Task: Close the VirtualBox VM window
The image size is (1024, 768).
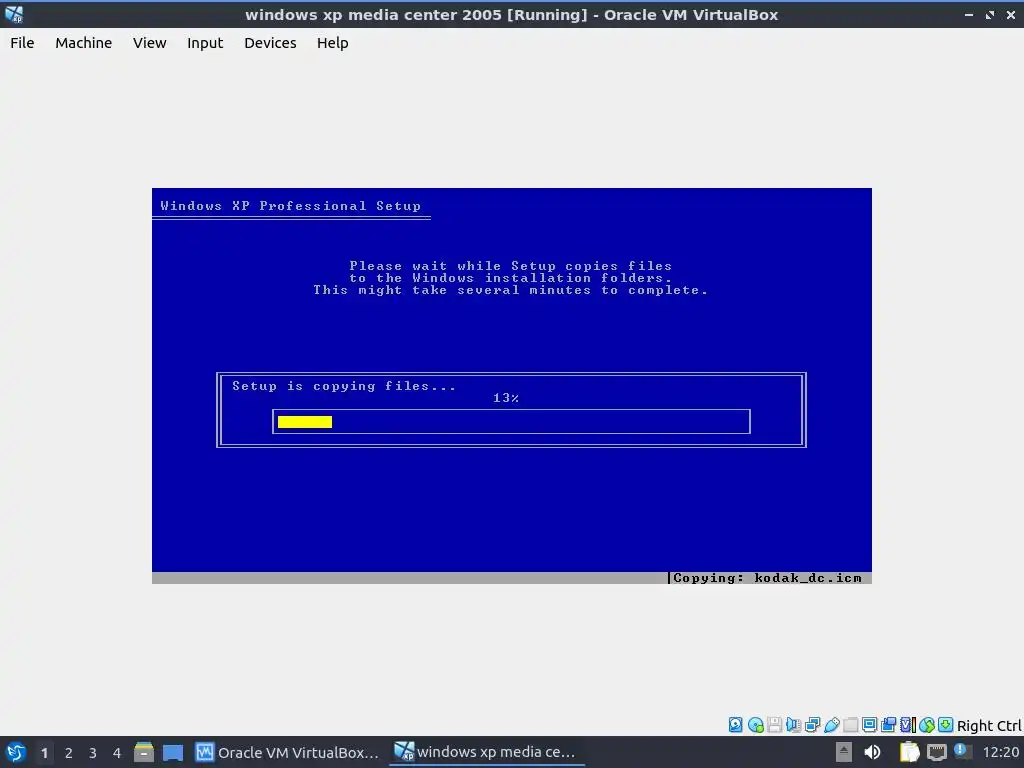Action: pyautogui.click(x=1010, y=14)
